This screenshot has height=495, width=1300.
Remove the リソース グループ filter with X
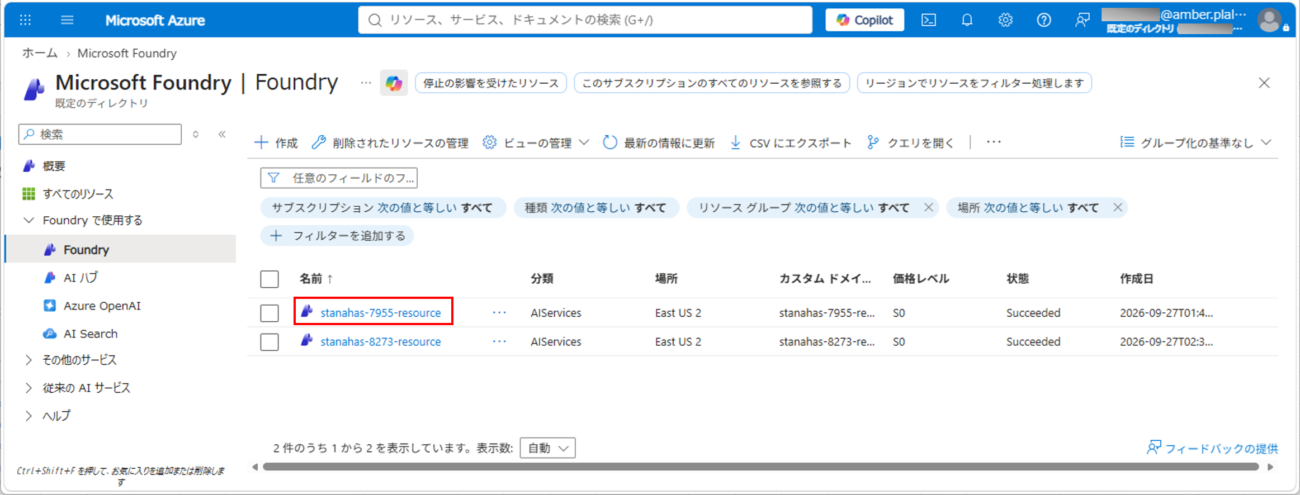928,208
